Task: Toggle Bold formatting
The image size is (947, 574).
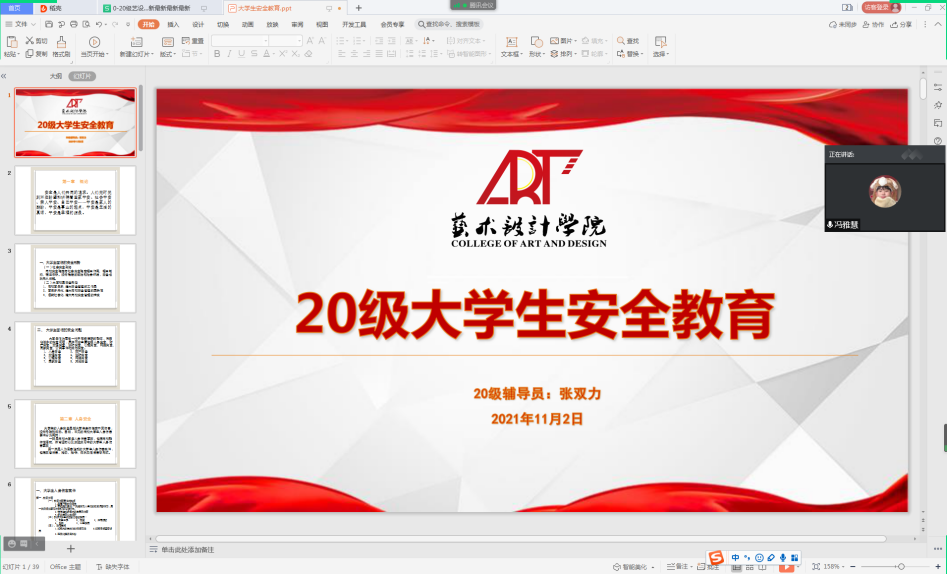Action: 217,54
